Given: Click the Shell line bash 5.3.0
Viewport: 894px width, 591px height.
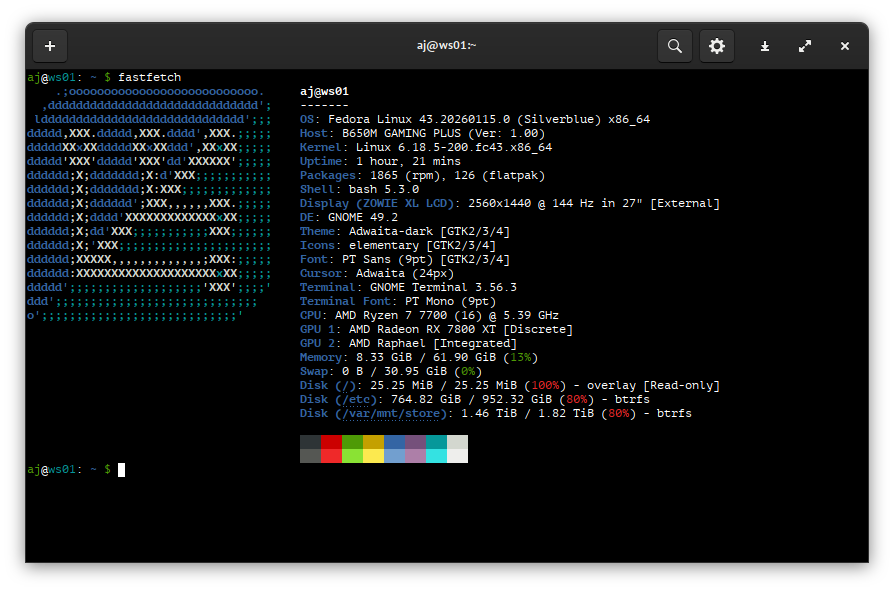Looking at the screenshot, I should point(359,189).
